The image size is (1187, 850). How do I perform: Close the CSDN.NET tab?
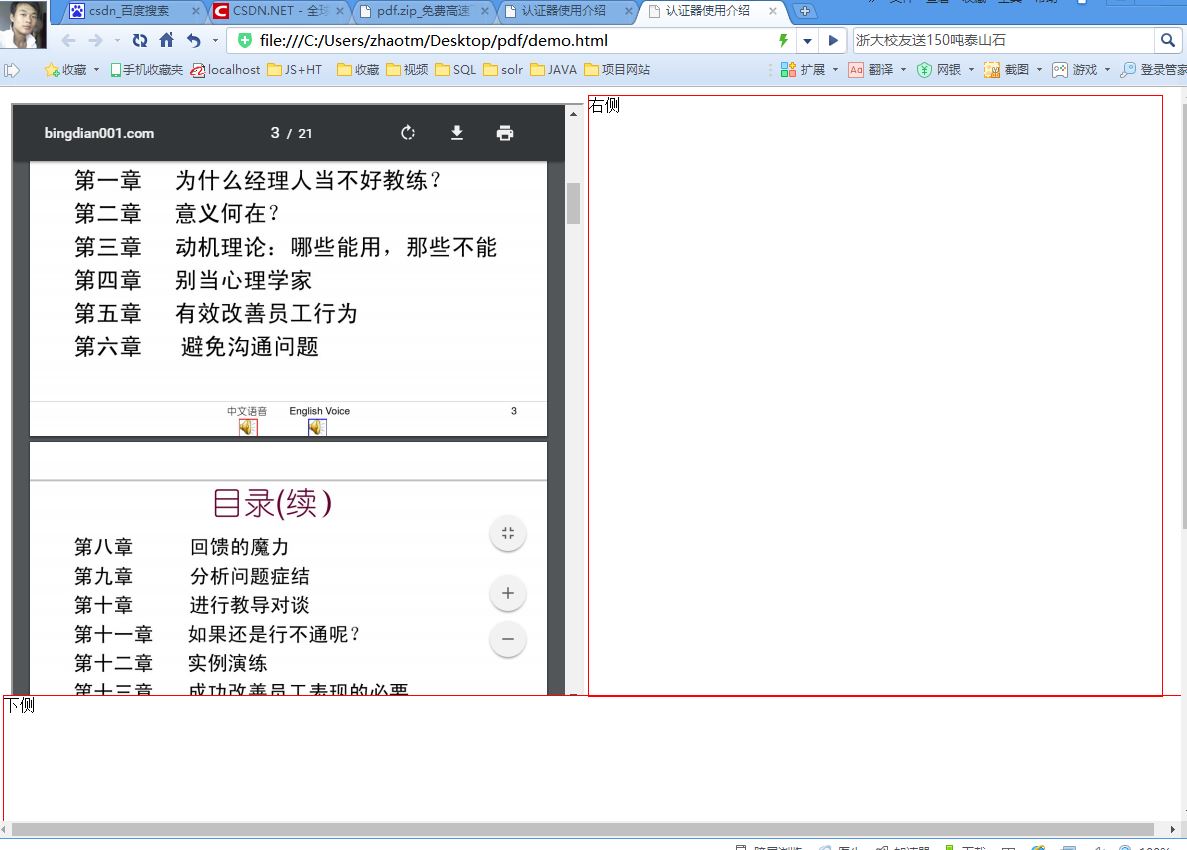[339, 11]
